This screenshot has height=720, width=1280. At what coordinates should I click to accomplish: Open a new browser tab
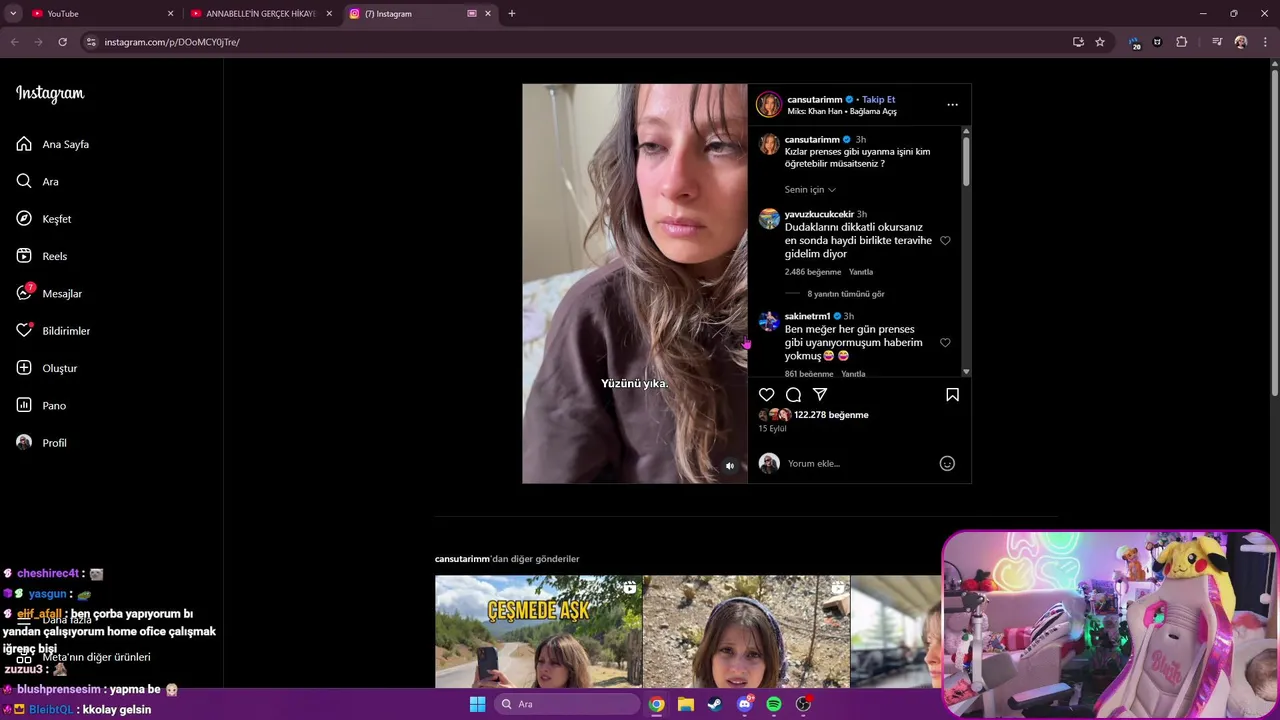point(512,14)
